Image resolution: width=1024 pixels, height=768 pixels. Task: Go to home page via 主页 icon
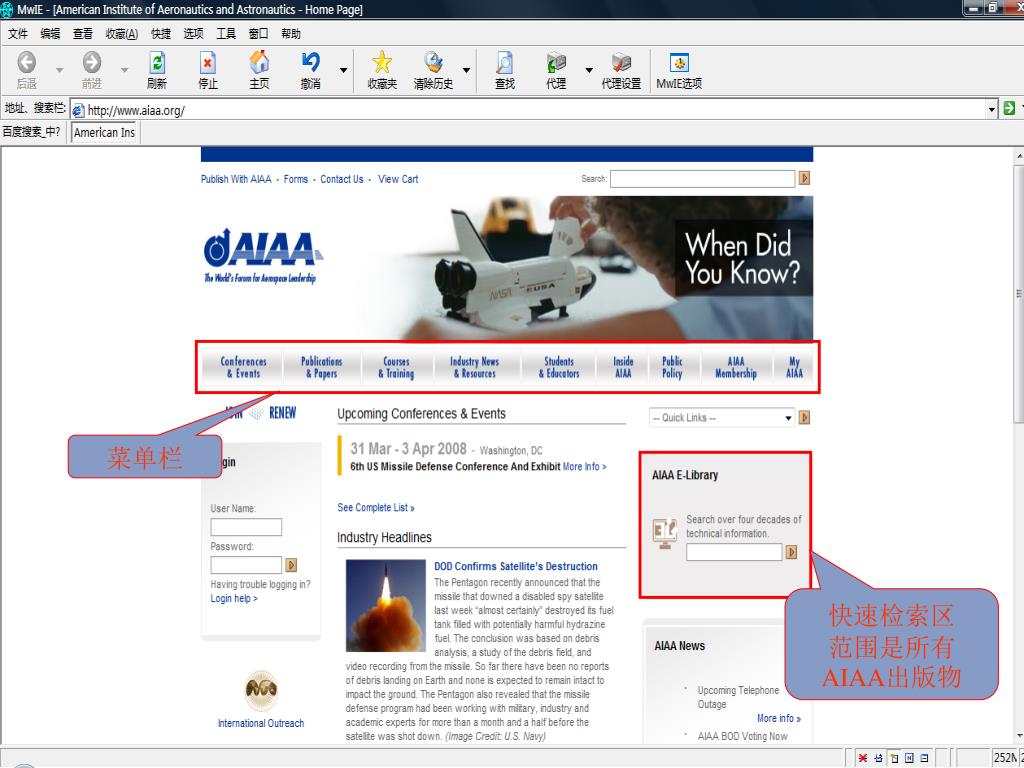[259, 62]
